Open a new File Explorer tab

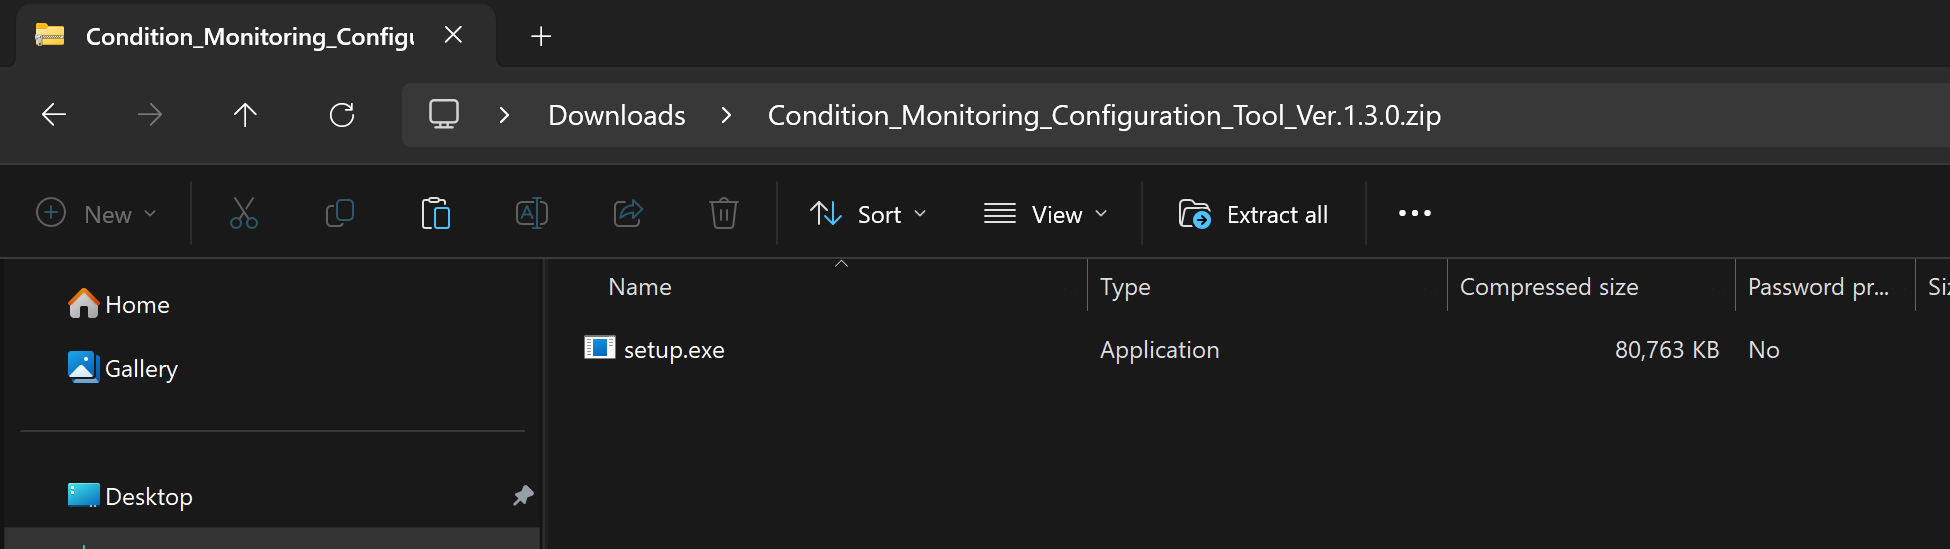(541, 37)
